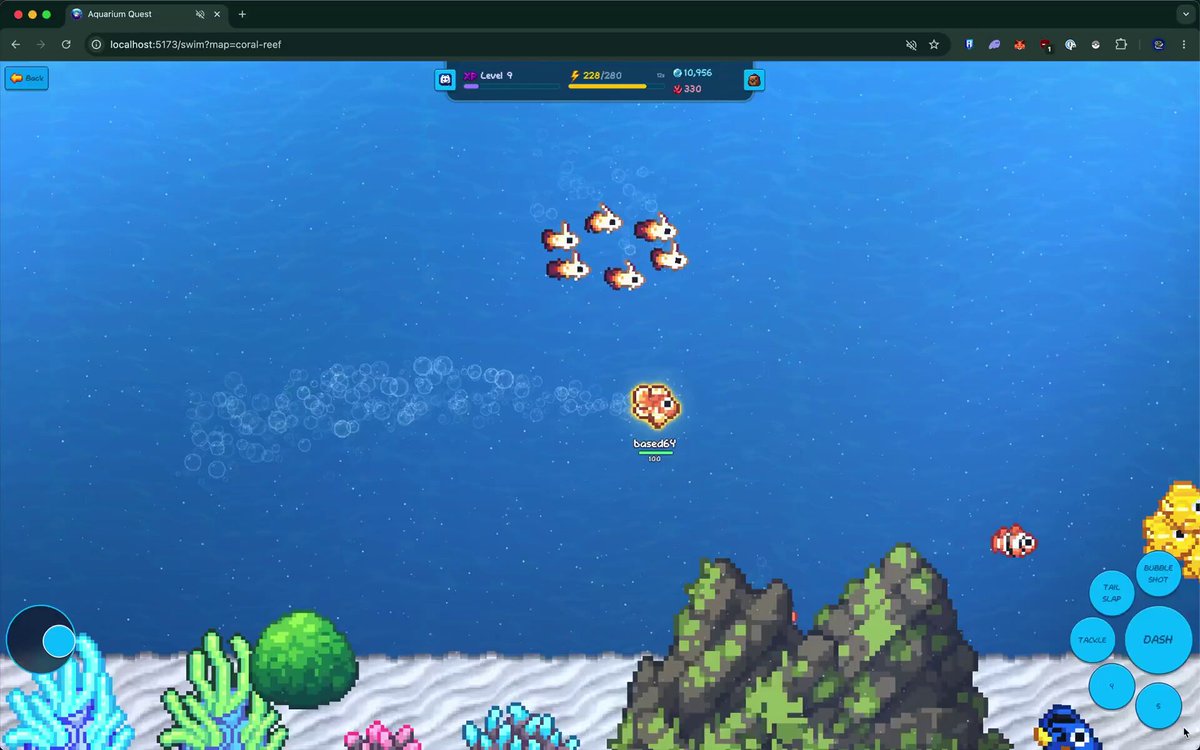
Task: Click the "228/280" energy value
Action: 602,75
